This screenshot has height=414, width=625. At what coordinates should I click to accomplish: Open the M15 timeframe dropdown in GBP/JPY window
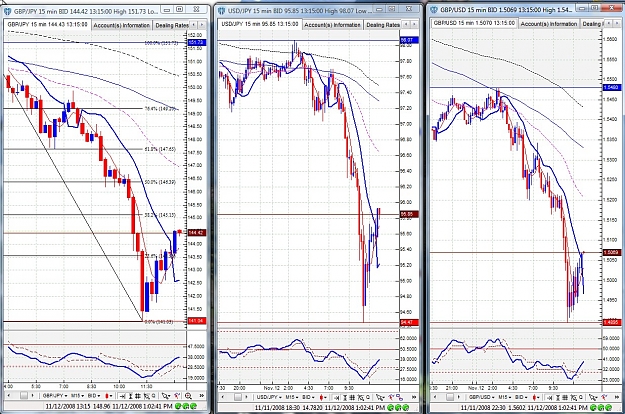[77, 396]
